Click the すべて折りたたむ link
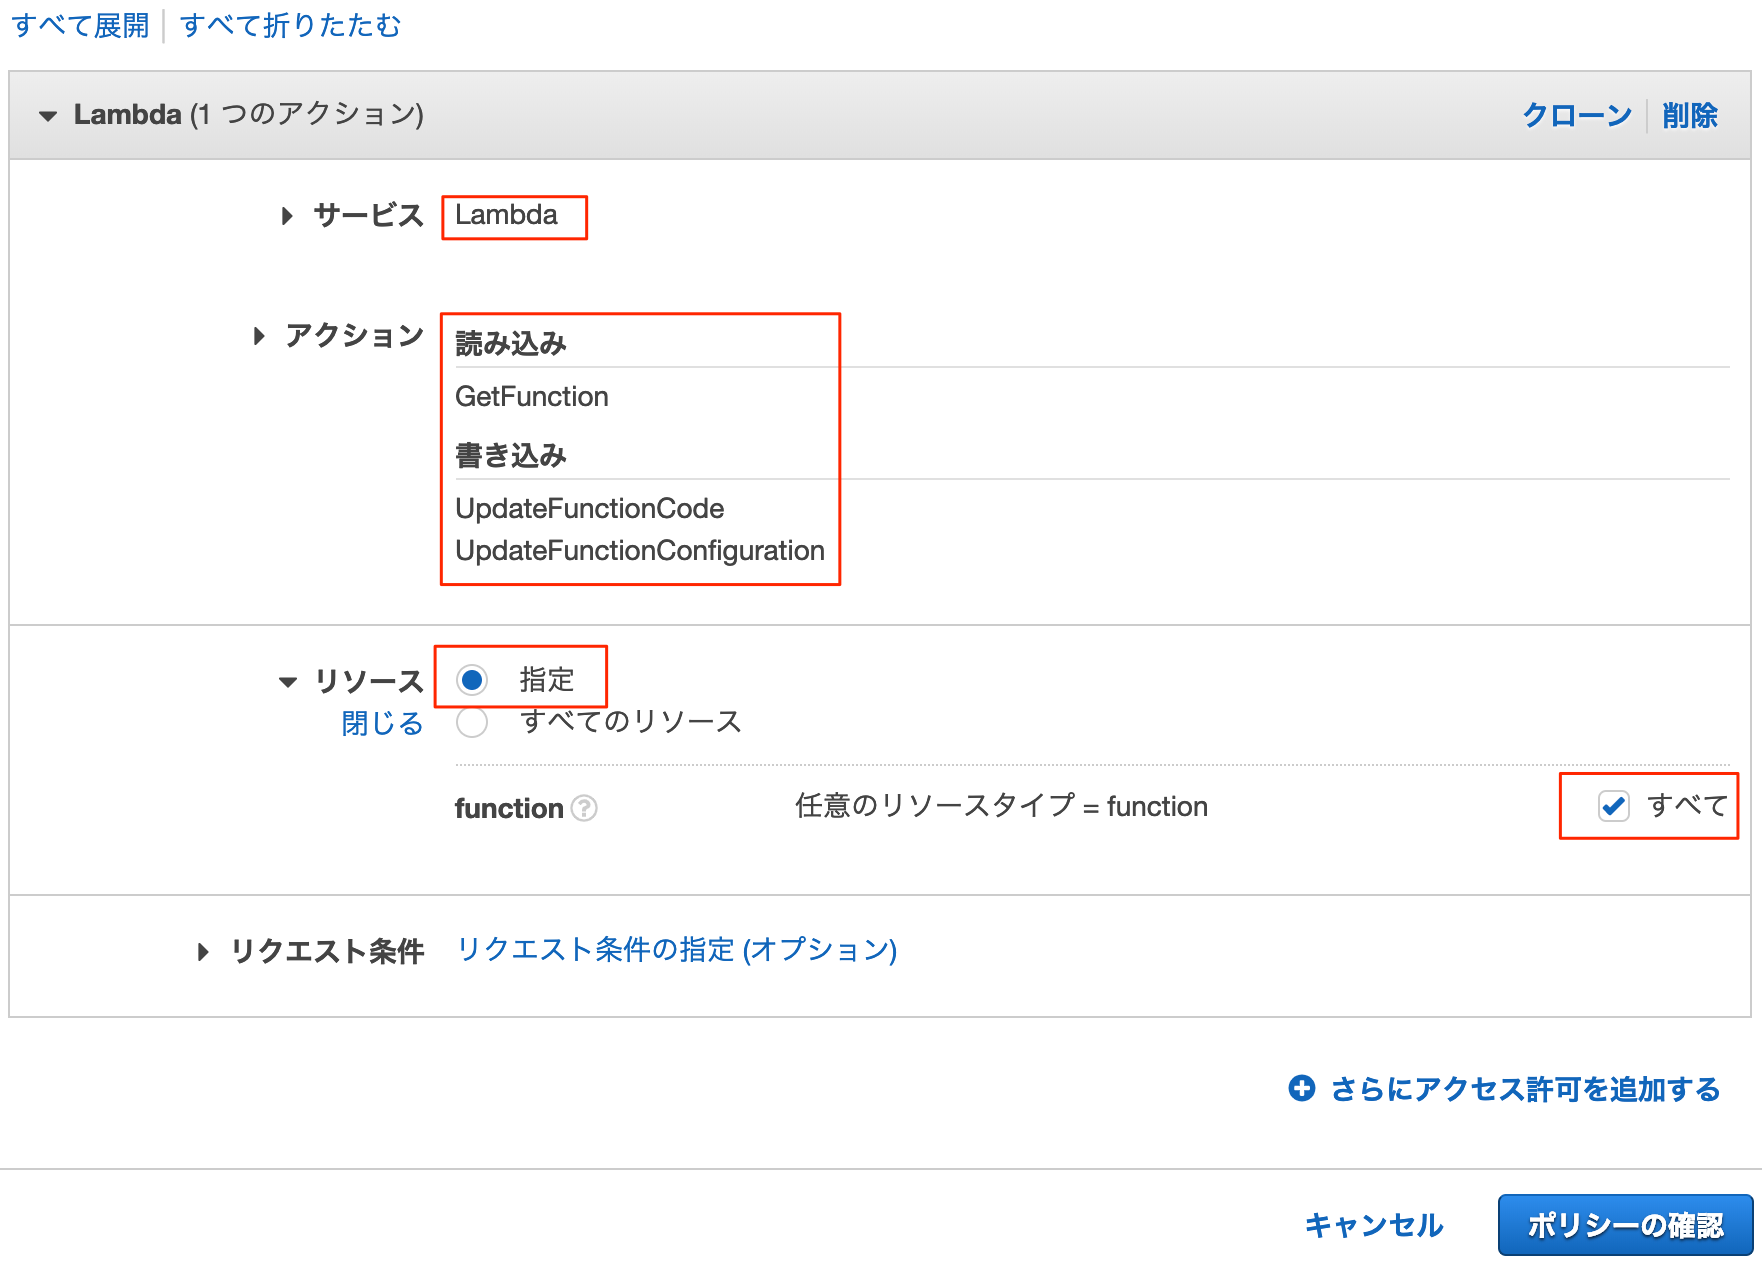This screenshot has width=1764, height=1268. 291,25
